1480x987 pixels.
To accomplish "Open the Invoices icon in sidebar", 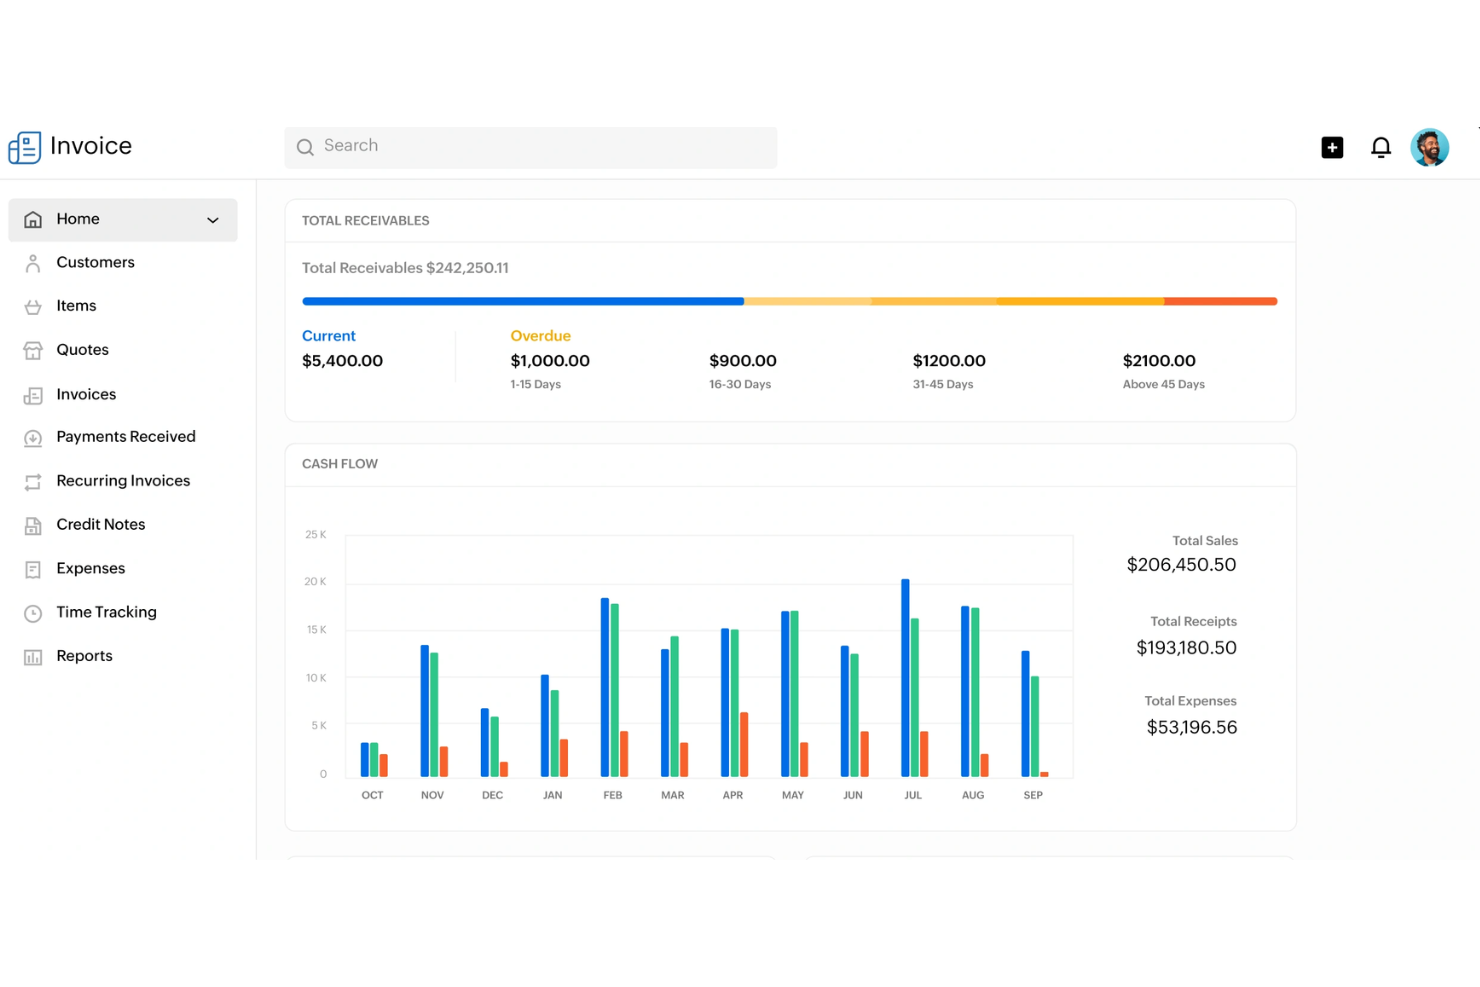I will (33, 394).
